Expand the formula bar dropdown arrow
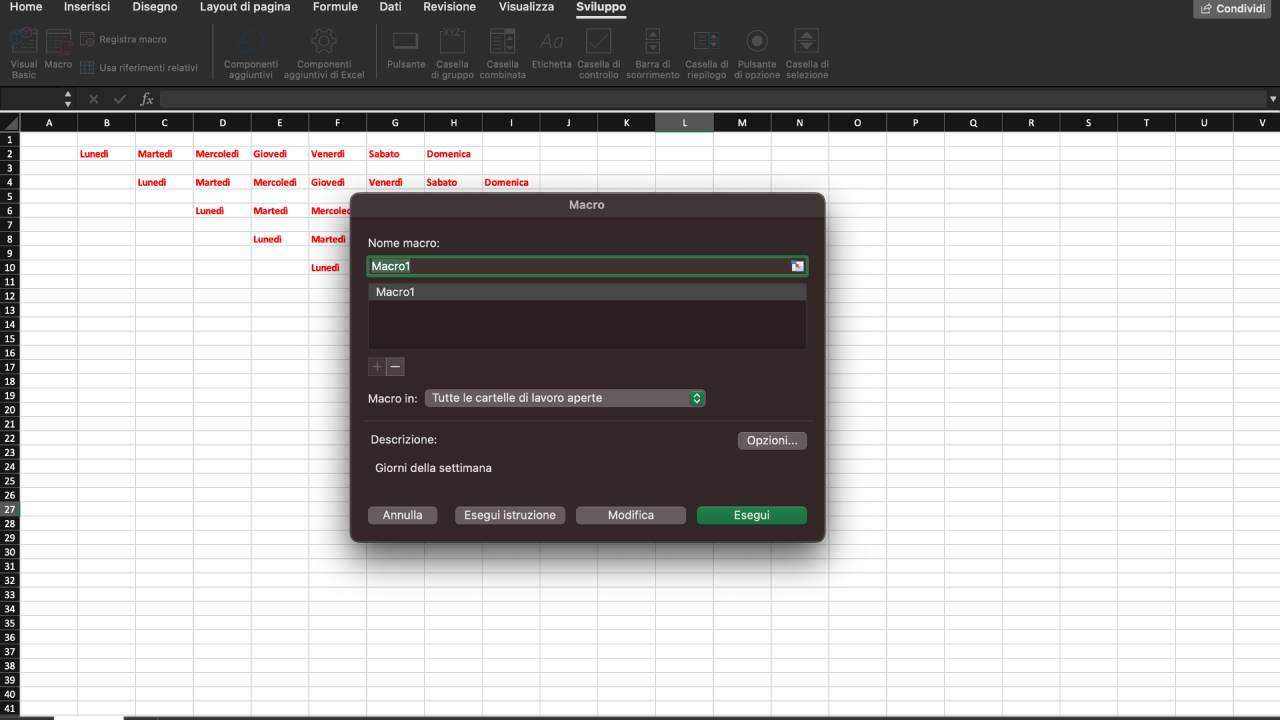This screenshot has height=720, width=1280. pyautogui.click(x=1272, y=99)
